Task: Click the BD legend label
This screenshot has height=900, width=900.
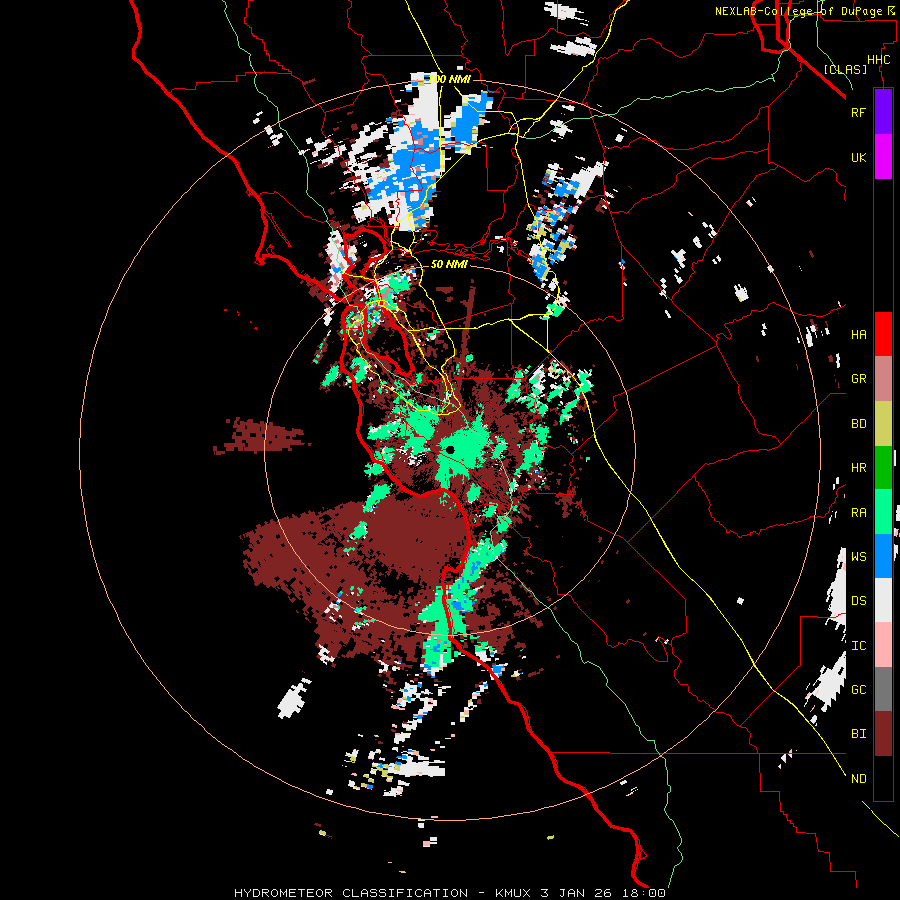Action: tap(858, 424)
